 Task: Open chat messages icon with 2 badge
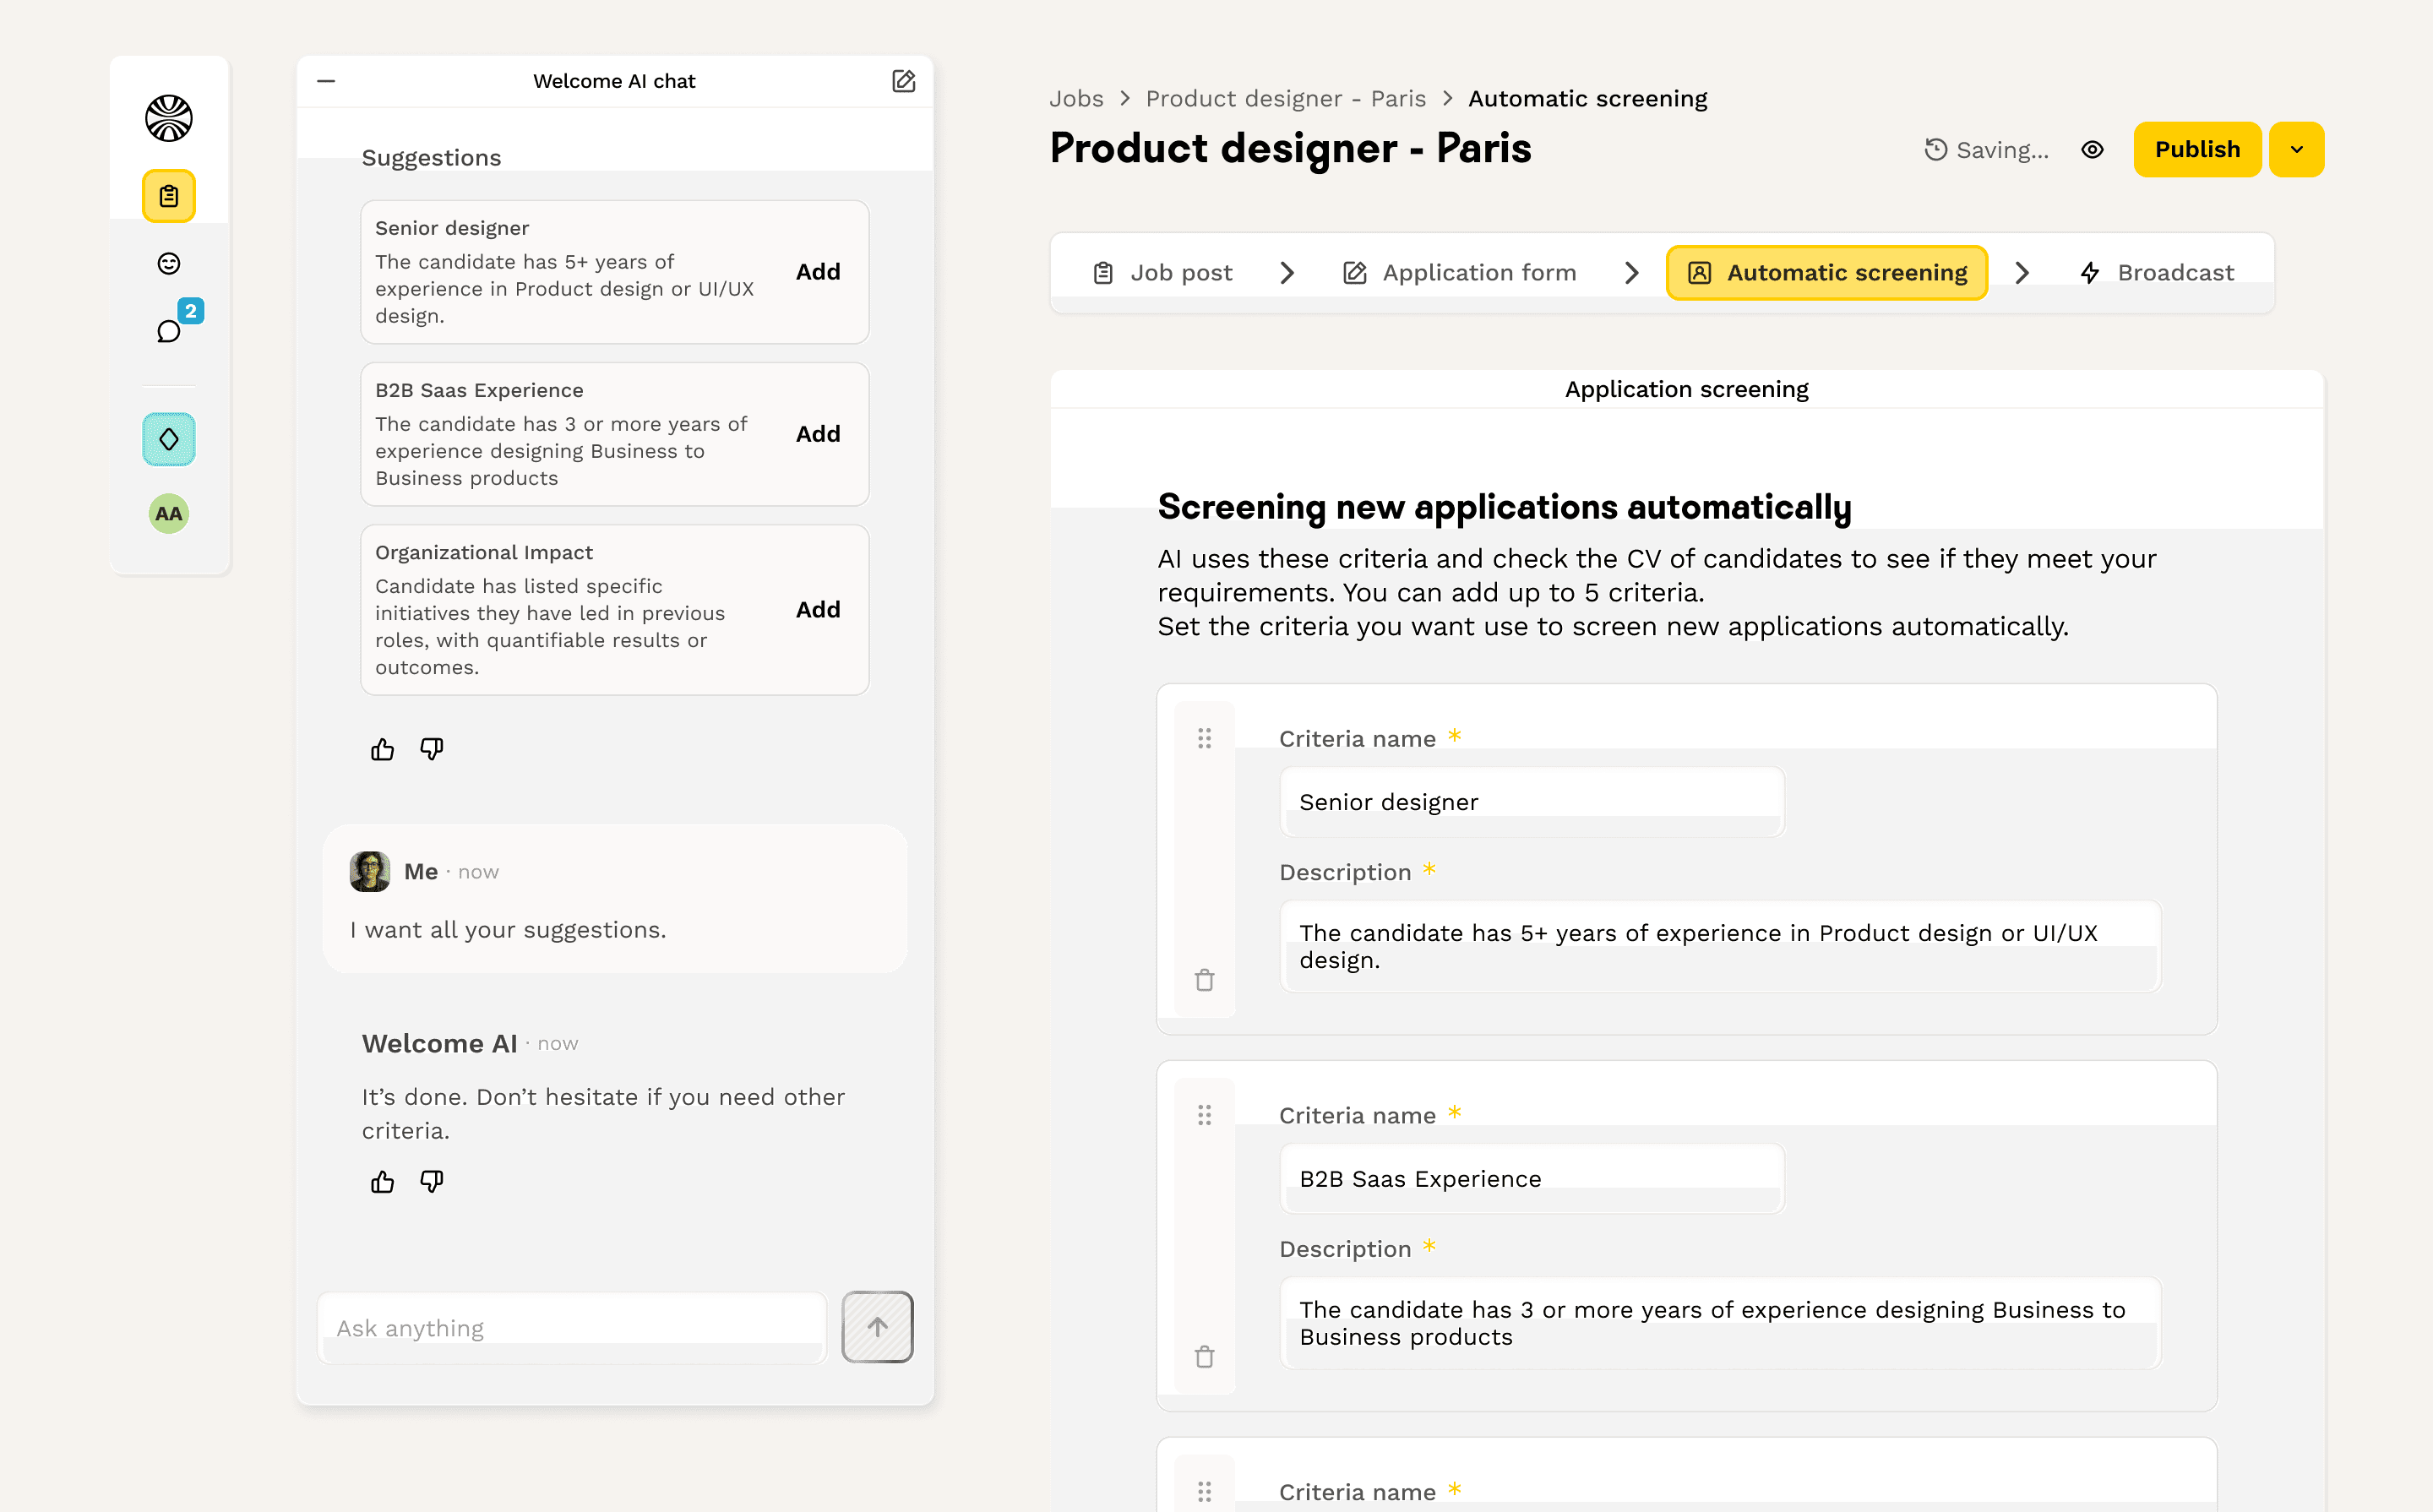click(x=170, y=331)
